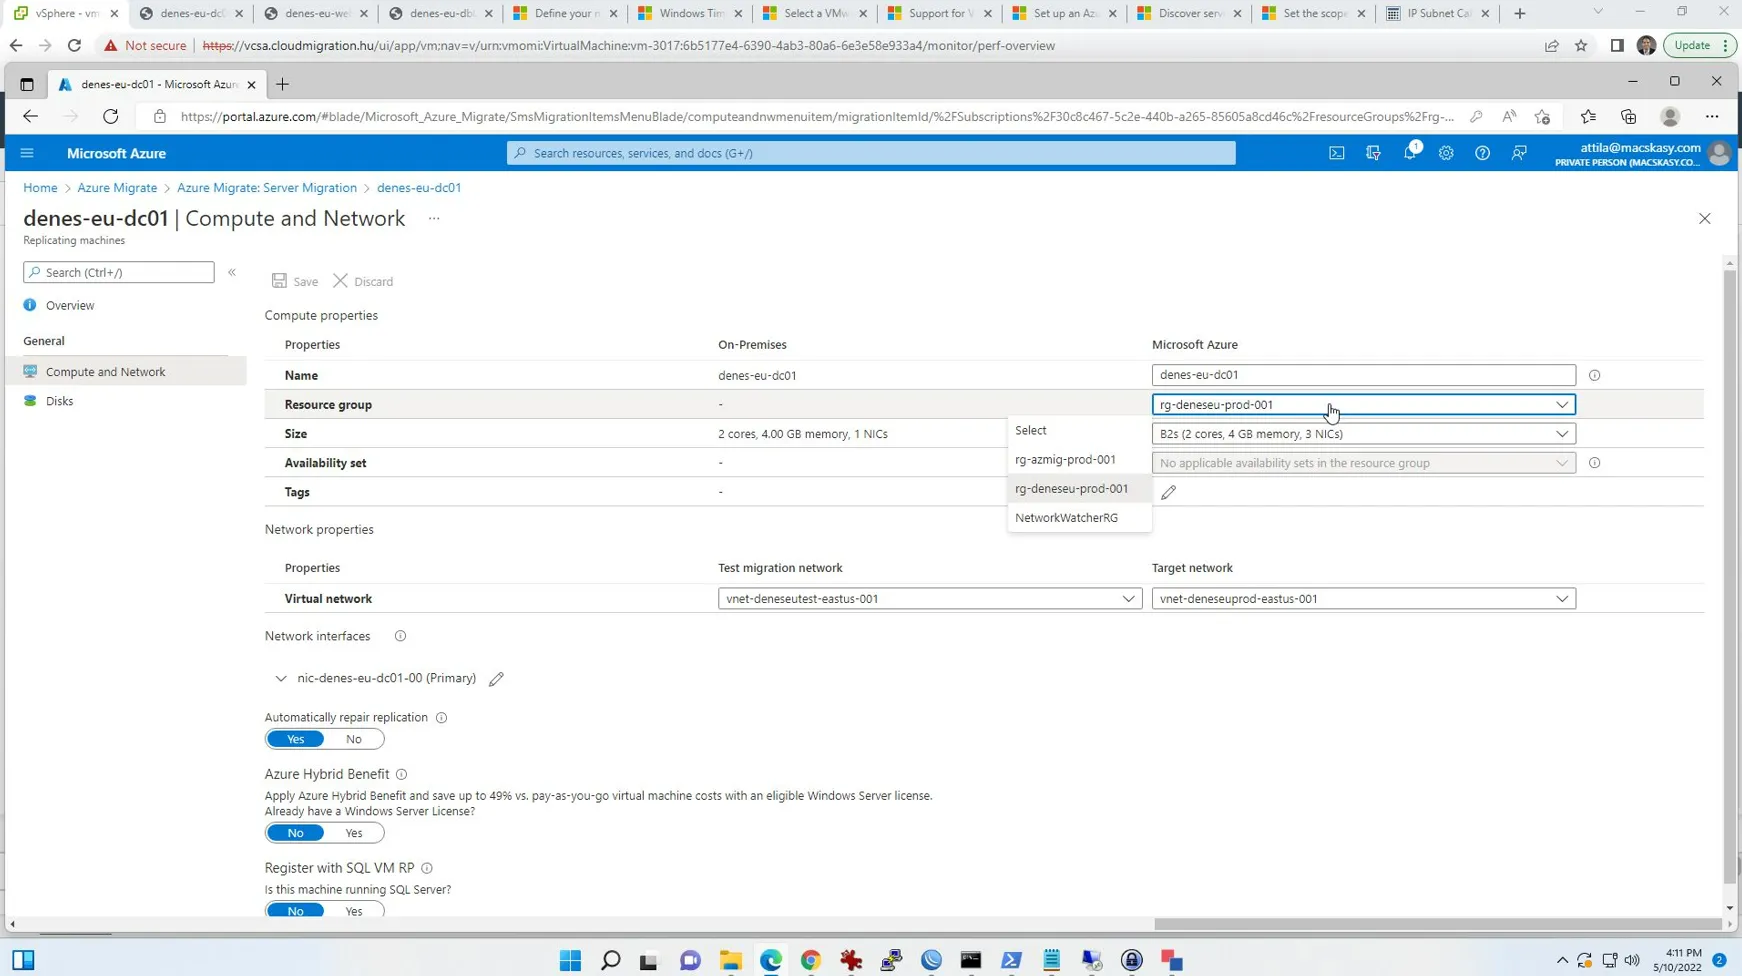This screenshot has height=976, width=1742.
Task: Open Test migration network dropdown
Action: click(x=930, y=599)
